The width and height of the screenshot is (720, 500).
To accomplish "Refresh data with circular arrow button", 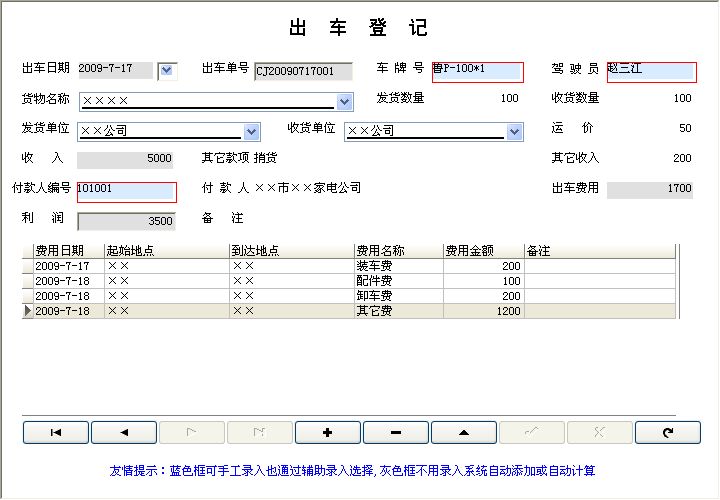I will click(x=668, y=432).
